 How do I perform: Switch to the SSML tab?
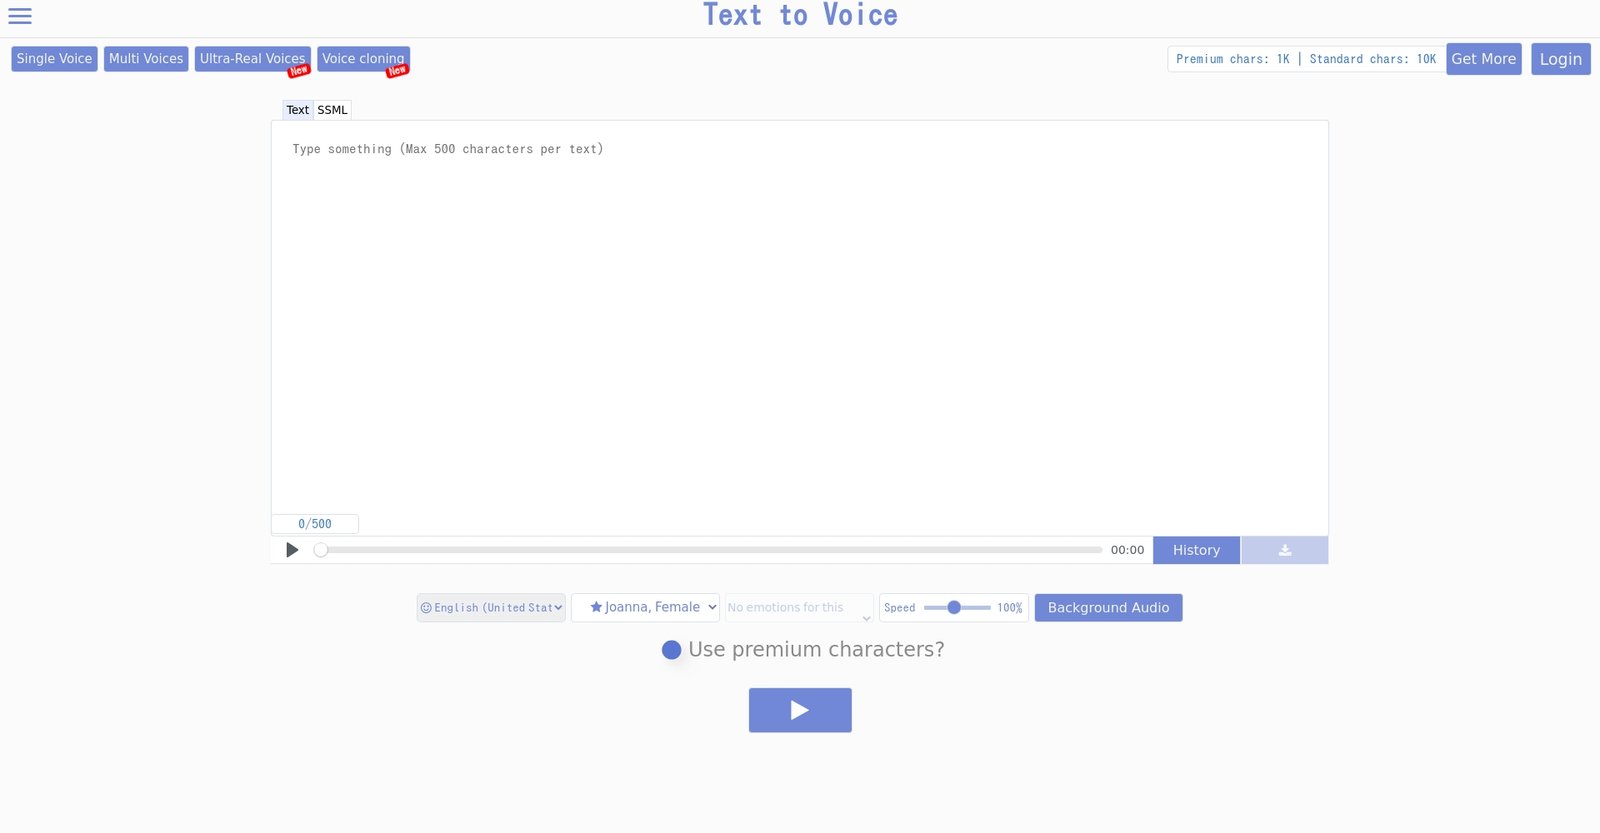[x=332, y=110]
